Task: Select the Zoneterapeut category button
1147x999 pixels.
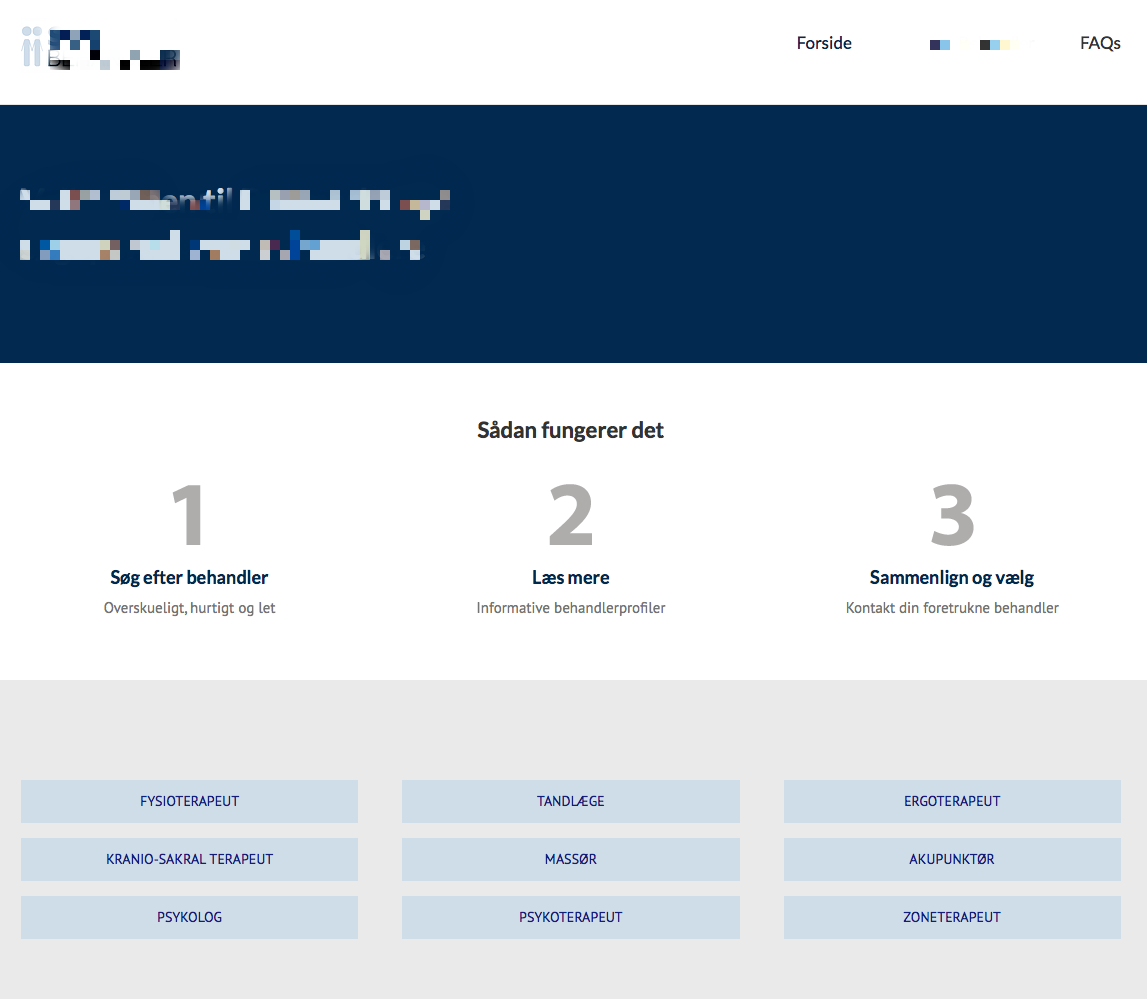Action: click(952, 917)
